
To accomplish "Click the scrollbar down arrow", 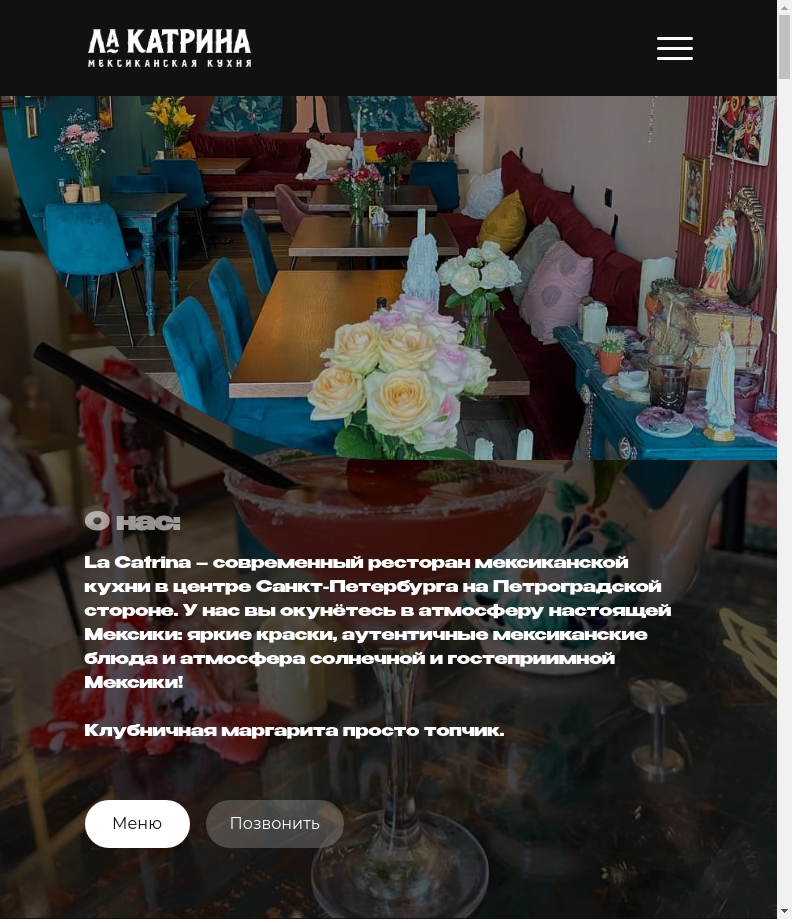I will coord(784,911).
